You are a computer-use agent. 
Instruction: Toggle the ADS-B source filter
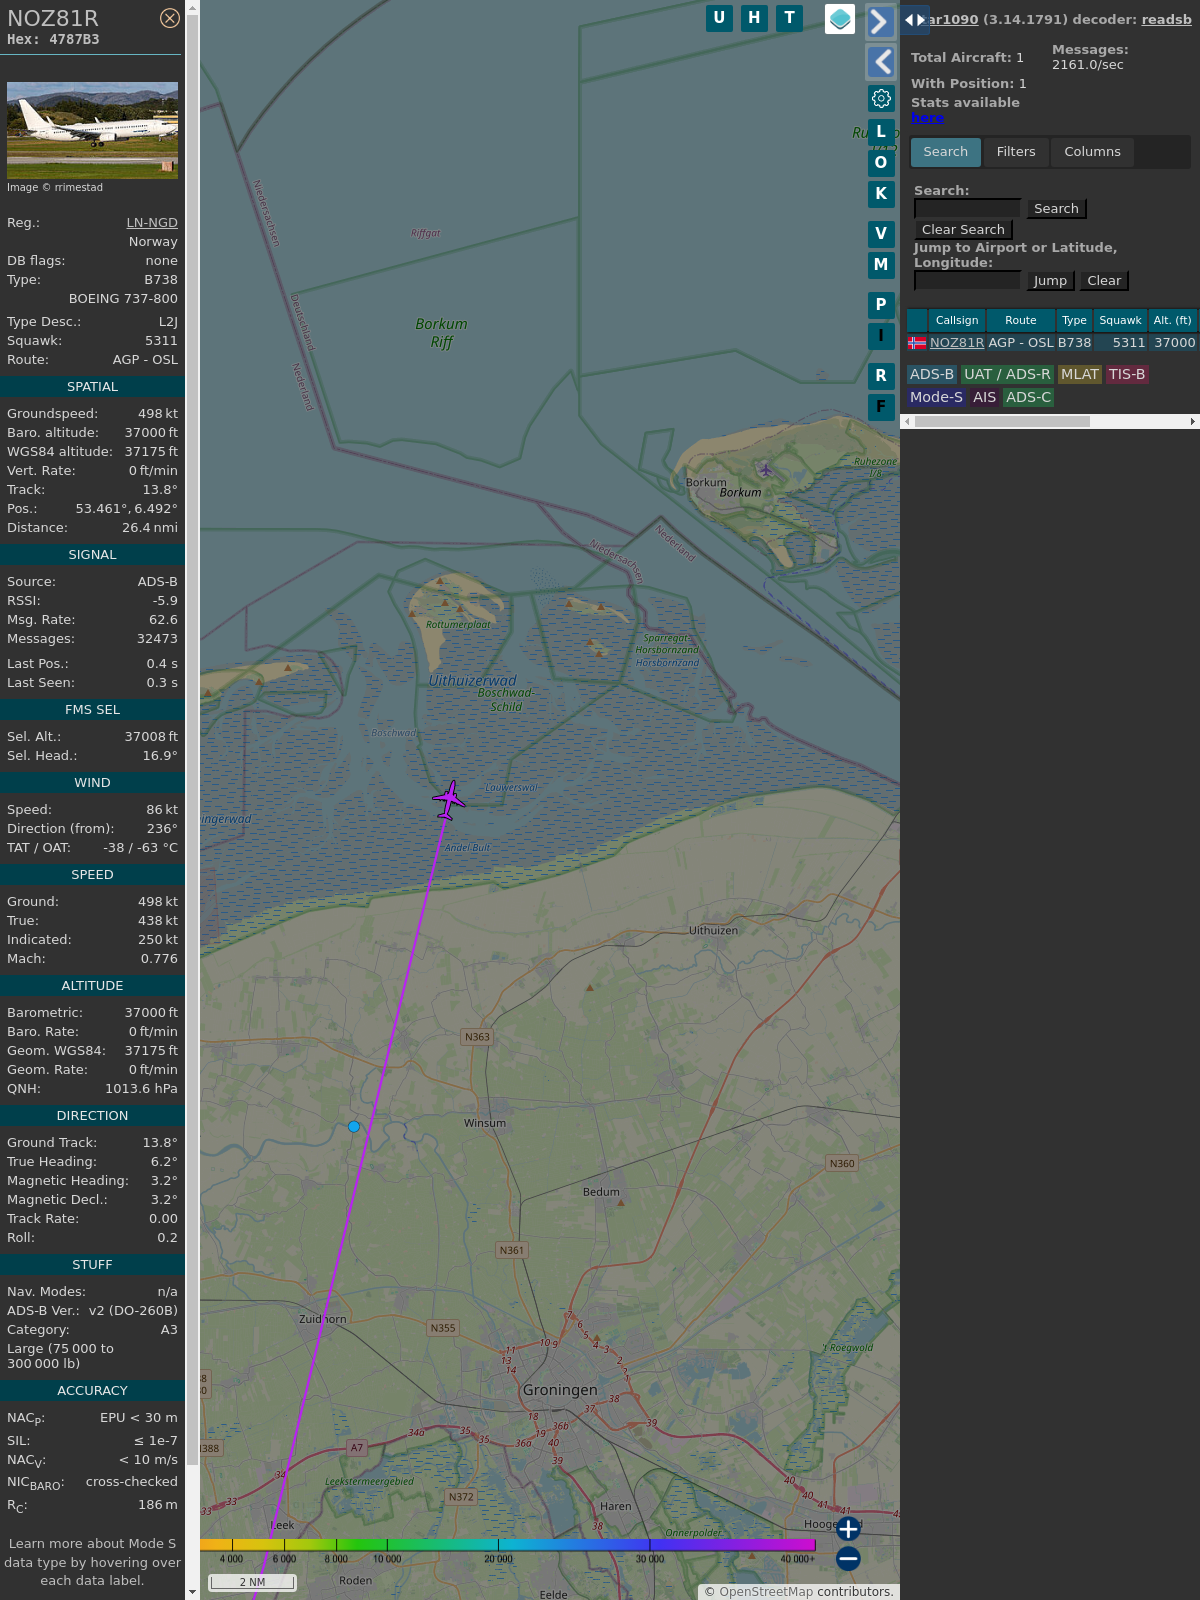[x=931, y=374]
